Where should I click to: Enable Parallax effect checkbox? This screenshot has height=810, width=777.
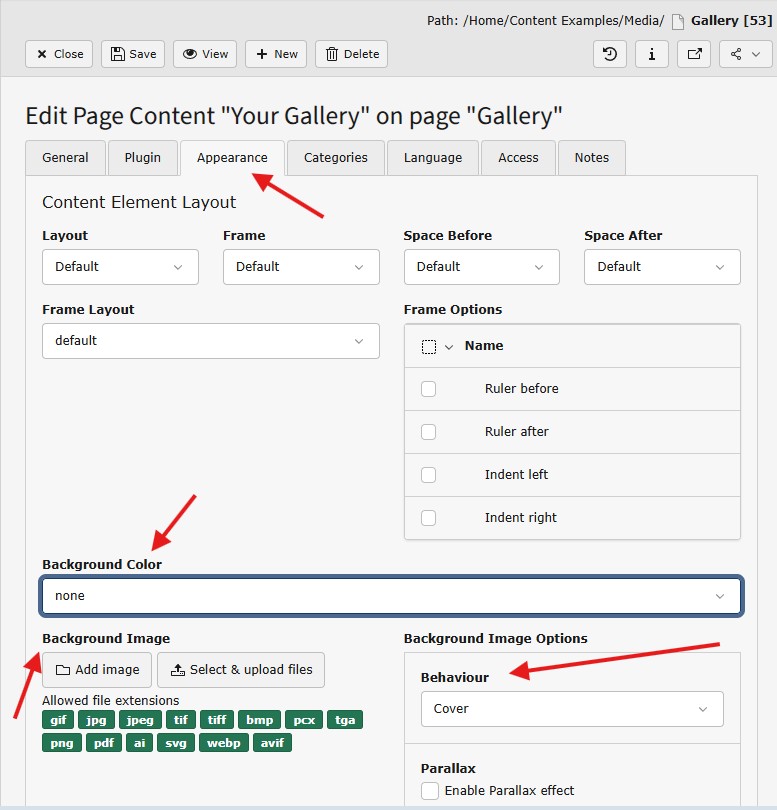click(x=430, y=791)
